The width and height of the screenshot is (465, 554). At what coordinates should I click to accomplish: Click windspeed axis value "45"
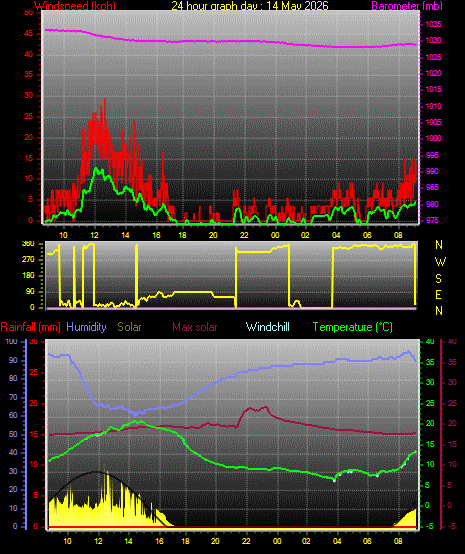tap(29, 34)
